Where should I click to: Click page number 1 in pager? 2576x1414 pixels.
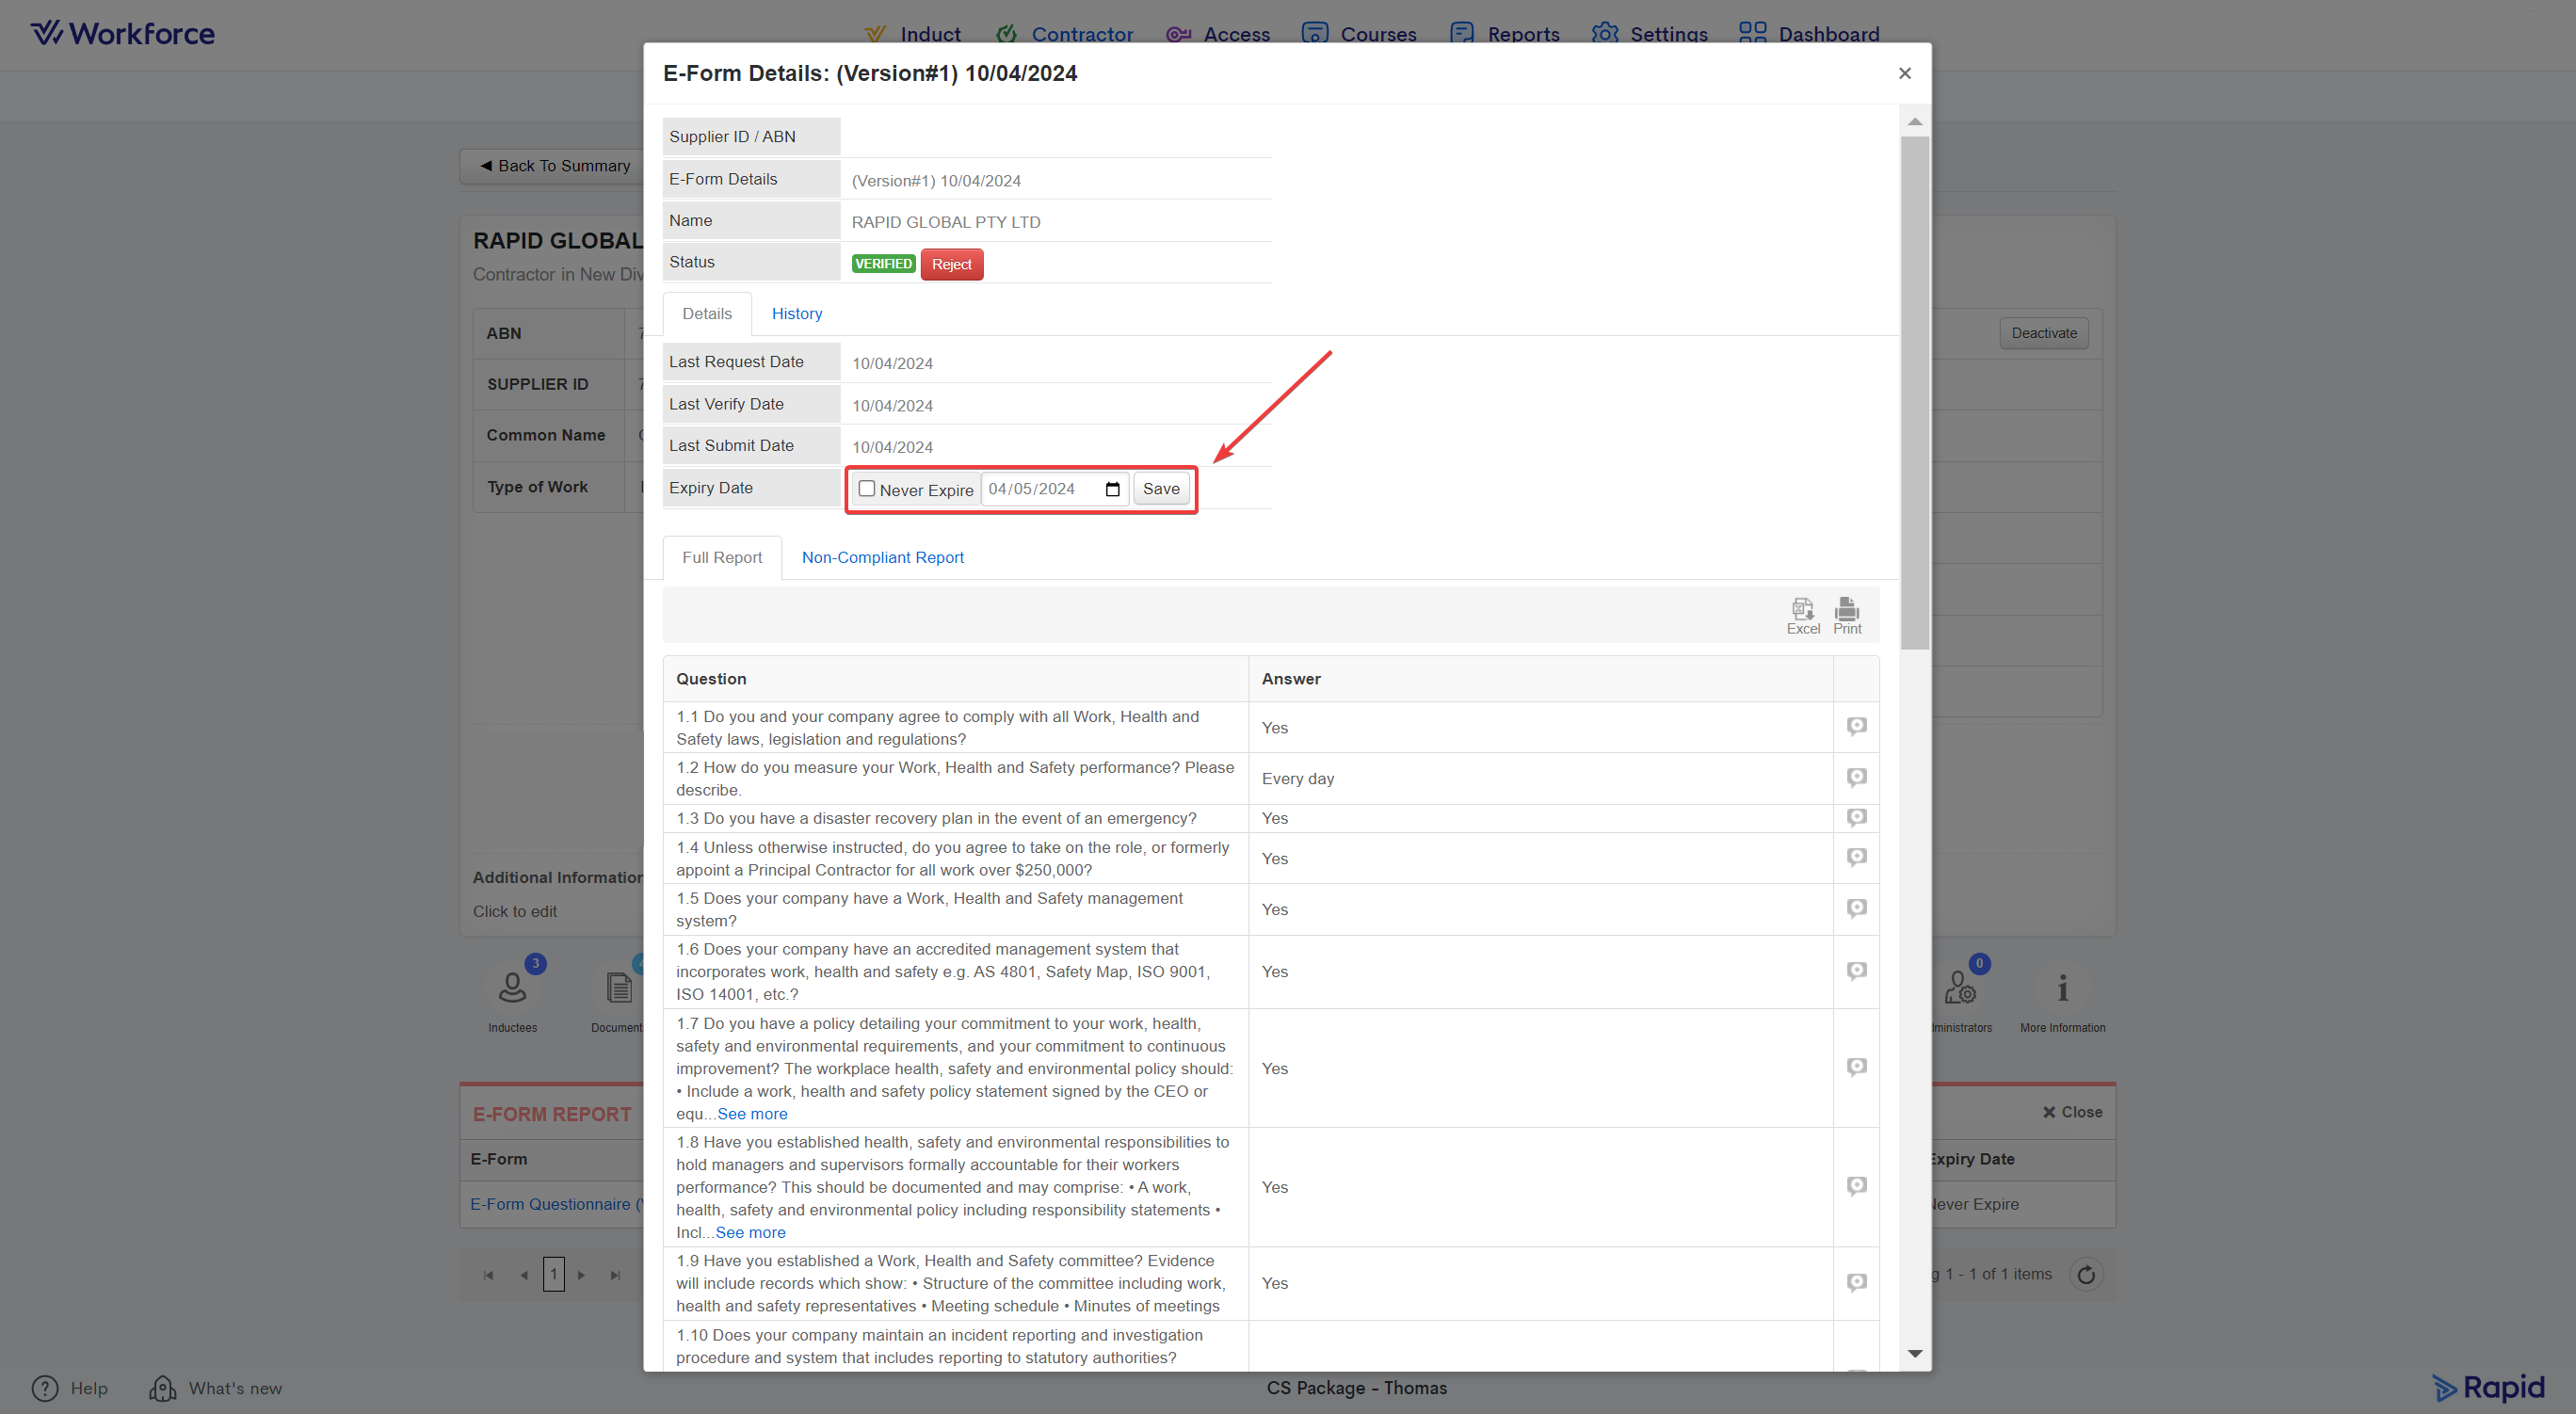coord(553,1275)
